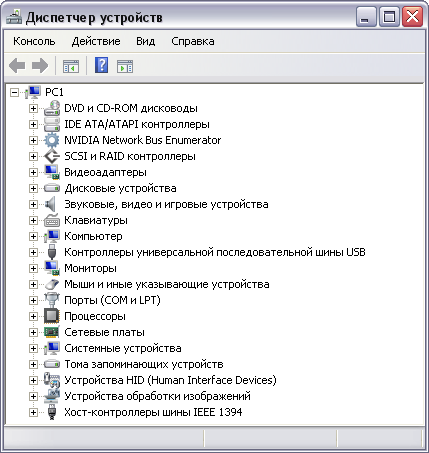Select Хост-контроллеры шины IEEE 1394 item

153,412
